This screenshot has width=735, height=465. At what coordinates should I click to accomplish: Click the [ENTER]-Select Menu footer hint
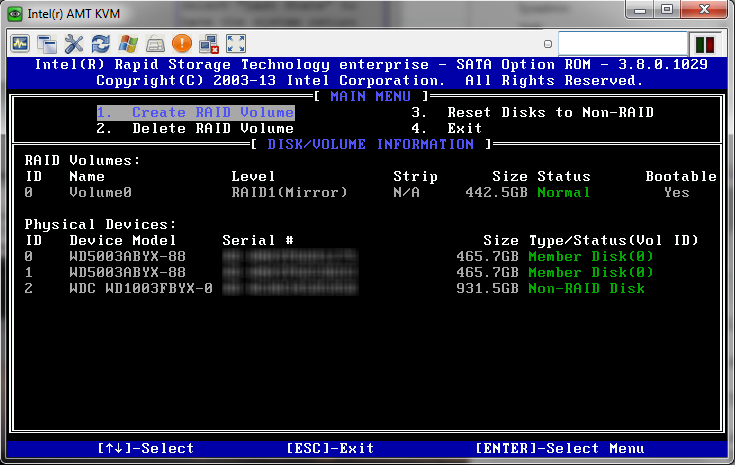coord(560,449)
